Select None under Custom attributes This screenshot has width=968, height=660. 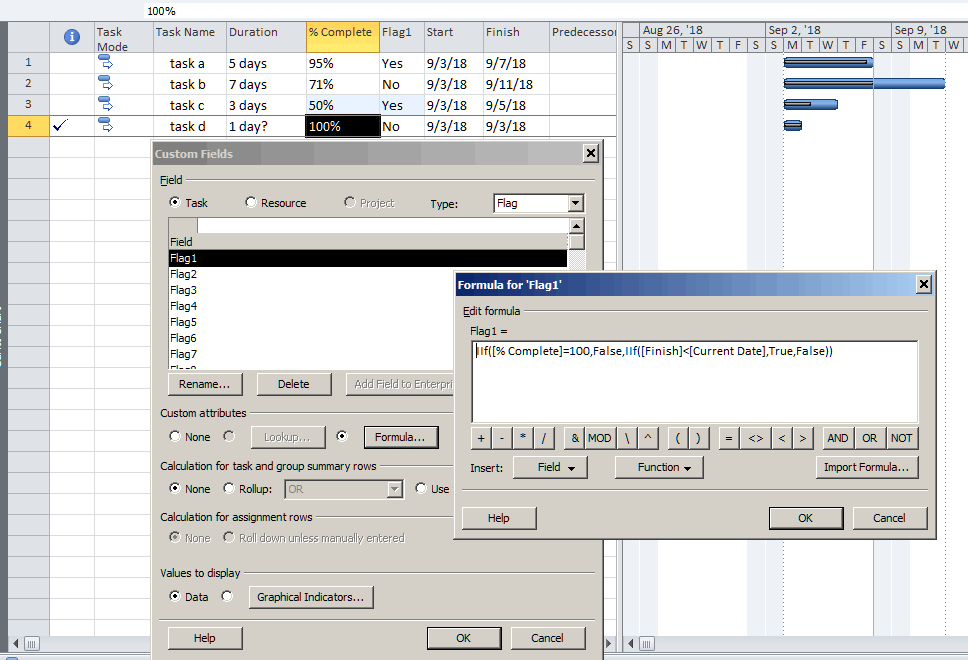coord(175,436)
